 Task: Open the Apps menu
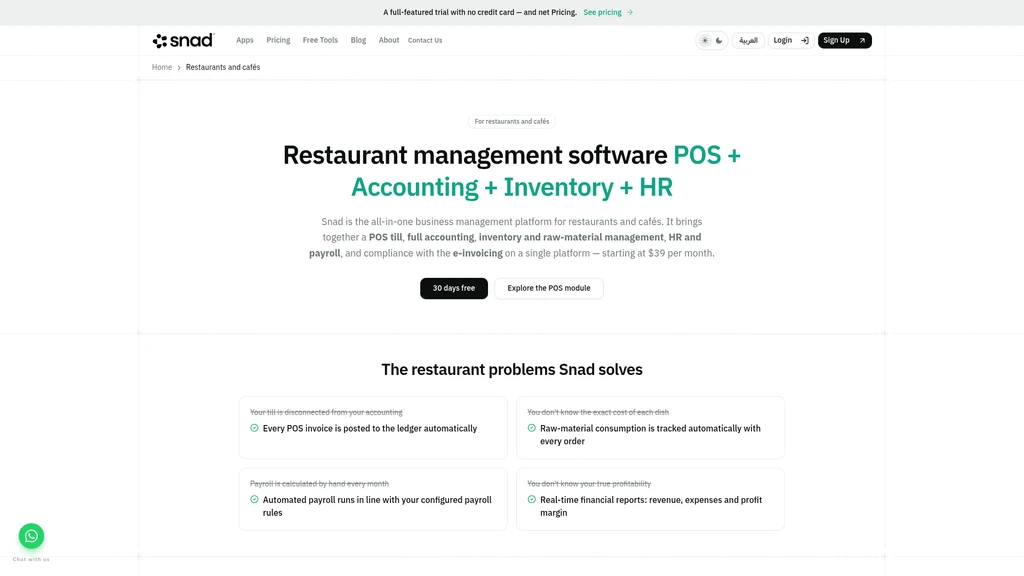click(245, 40)
